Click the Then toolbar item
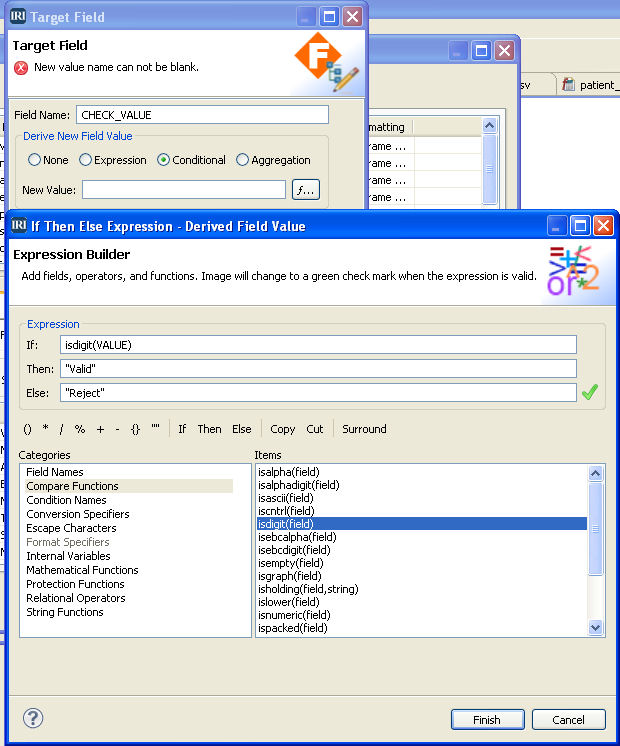 [209, 429]
